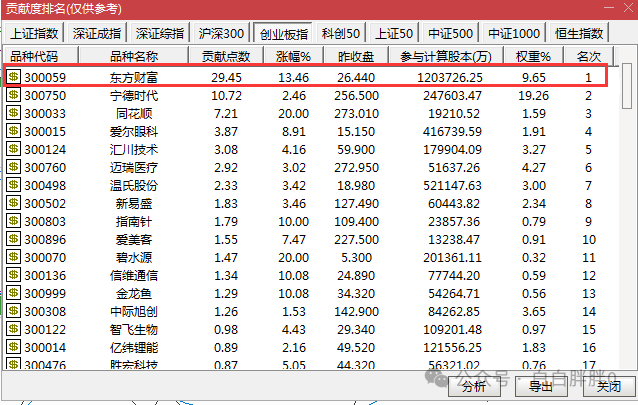638x405 pixels.
Task: Click the stock icon beside 300896
Action: [x=13, y=239]
